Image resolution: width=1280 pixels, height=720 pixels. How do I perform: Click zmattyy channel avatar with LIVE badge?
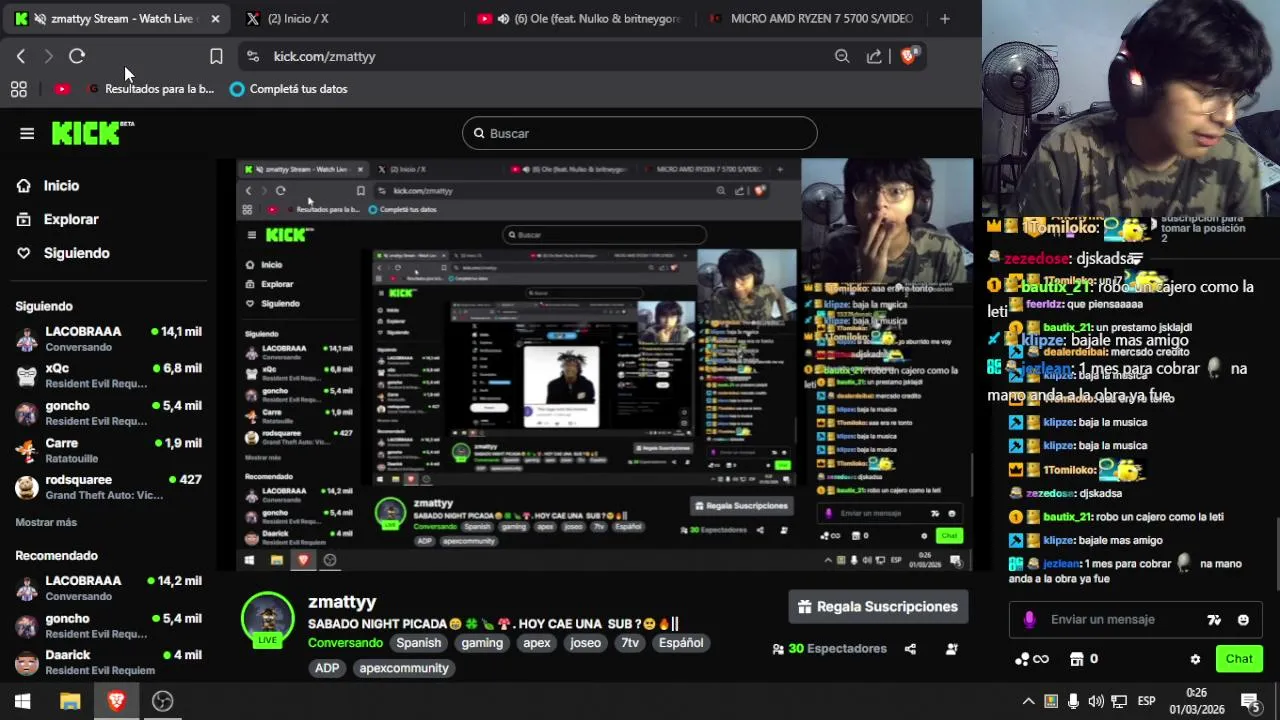point(267,620)
